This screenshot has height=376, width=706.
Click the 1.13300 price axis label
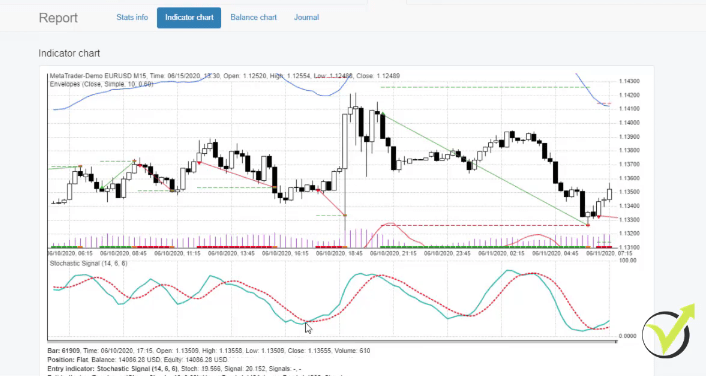click(629, 220)
